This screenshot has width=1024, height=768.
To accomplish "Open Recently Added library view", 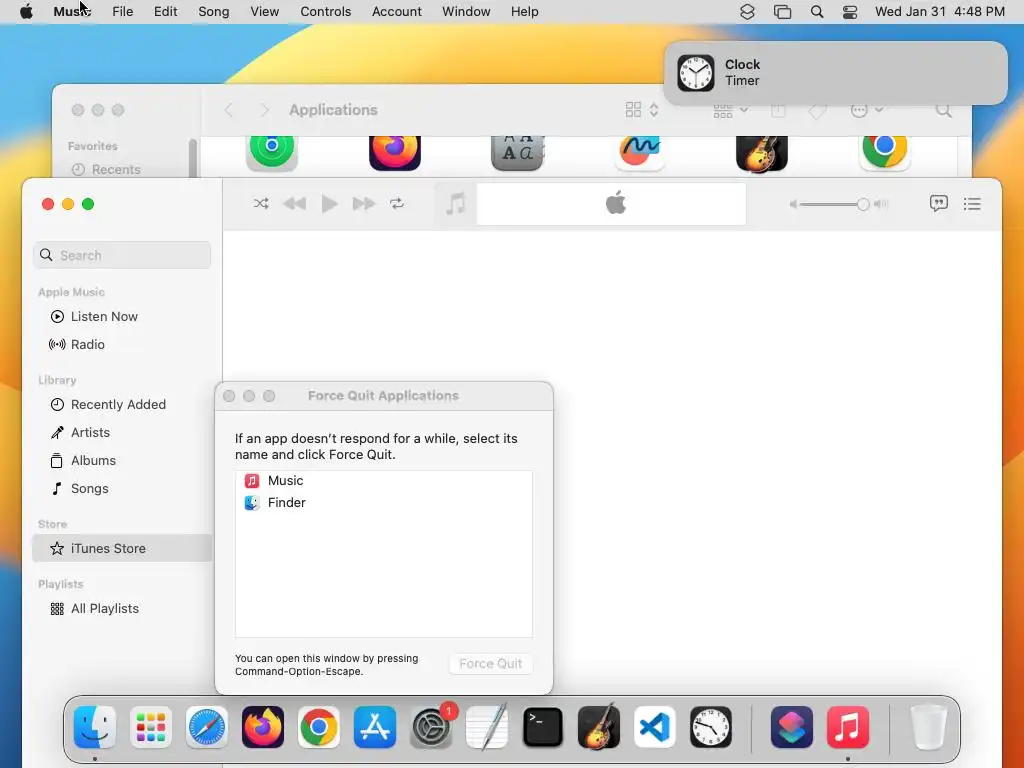I will (x=122, y=404).
